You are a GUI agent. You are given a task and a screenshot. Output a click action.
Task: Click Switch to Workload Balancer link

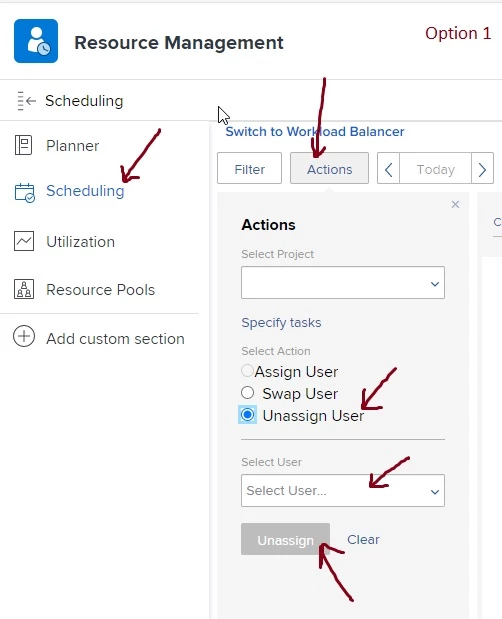click(x=315, y=131)
